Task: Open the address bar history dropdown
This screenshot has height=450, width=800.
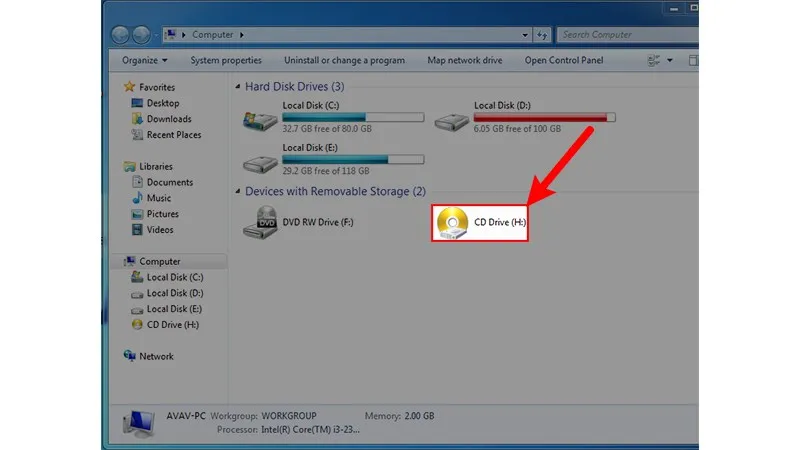Action: point(524,35)
